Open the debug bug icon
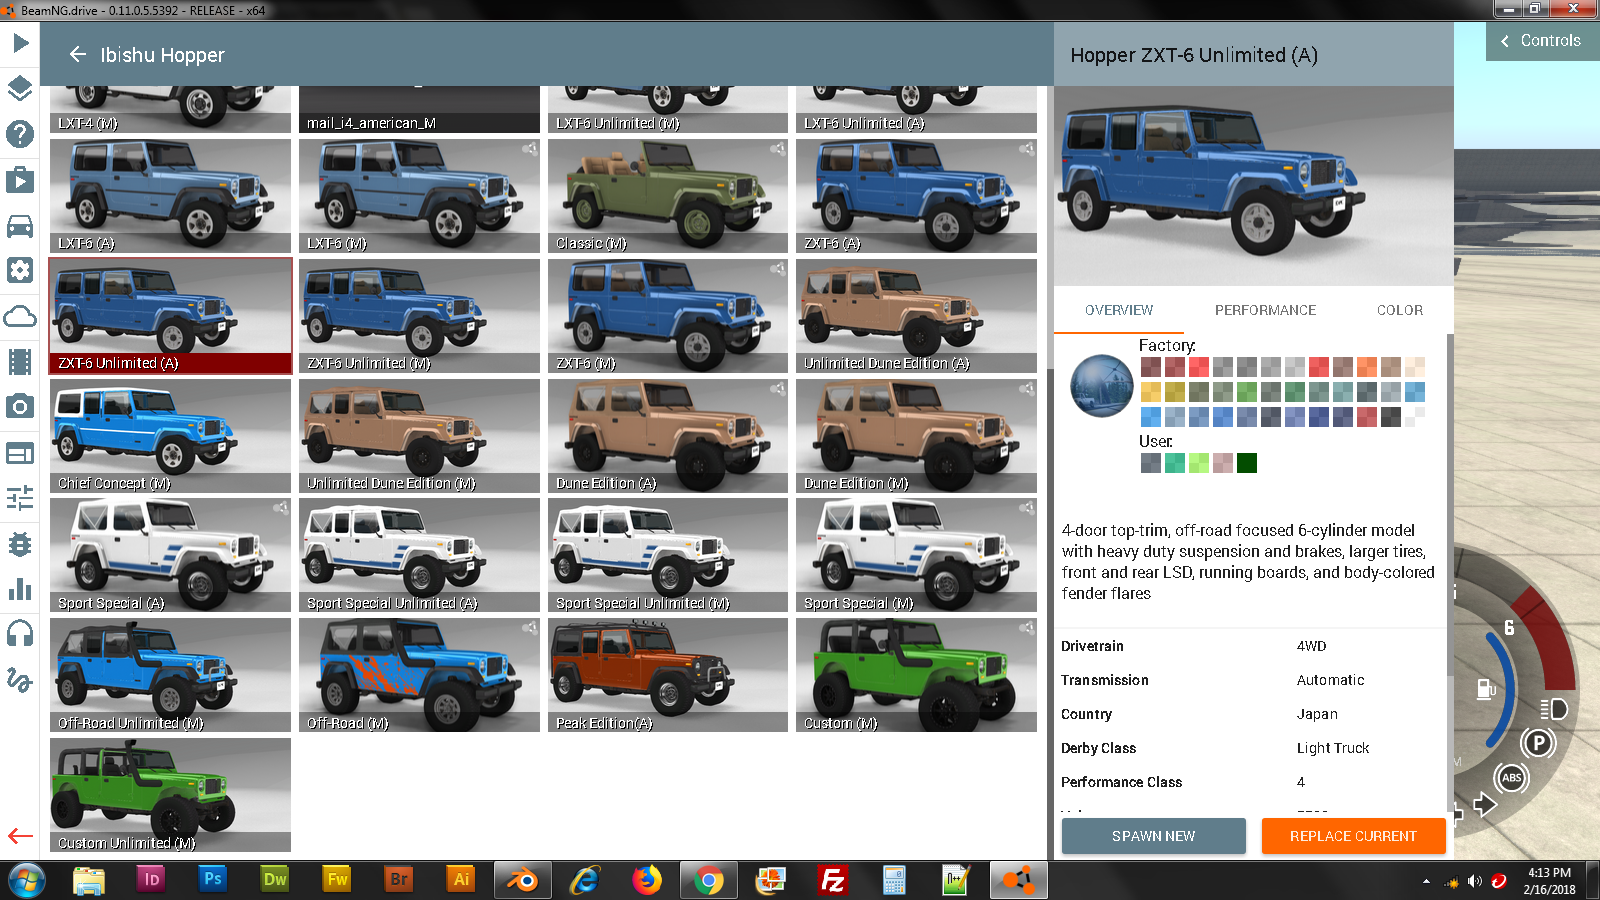1600x900 pixels. (20, 544)
